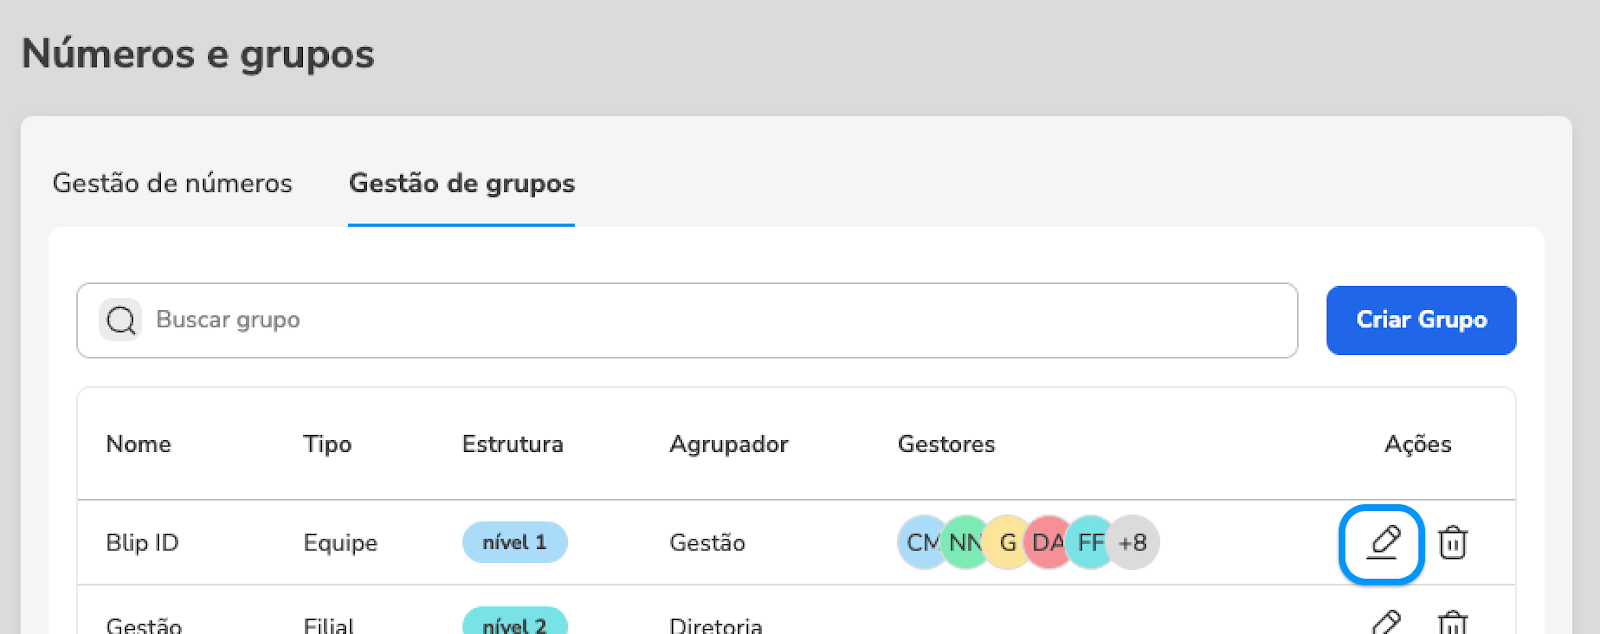Click the magnifier search icon
The height and width of the screenshot is (634, 1600).
[121, 320]
